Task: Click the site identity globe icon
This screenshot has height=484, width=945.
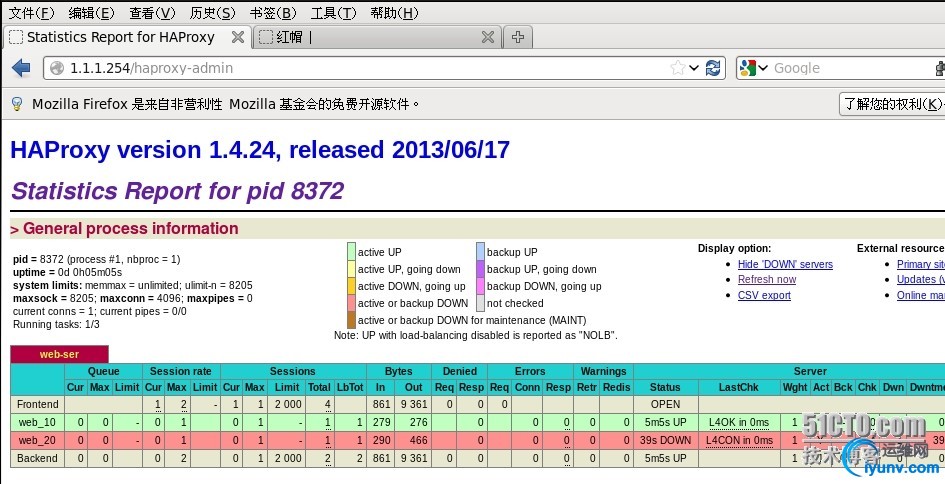Action: [x=57, y=68]
